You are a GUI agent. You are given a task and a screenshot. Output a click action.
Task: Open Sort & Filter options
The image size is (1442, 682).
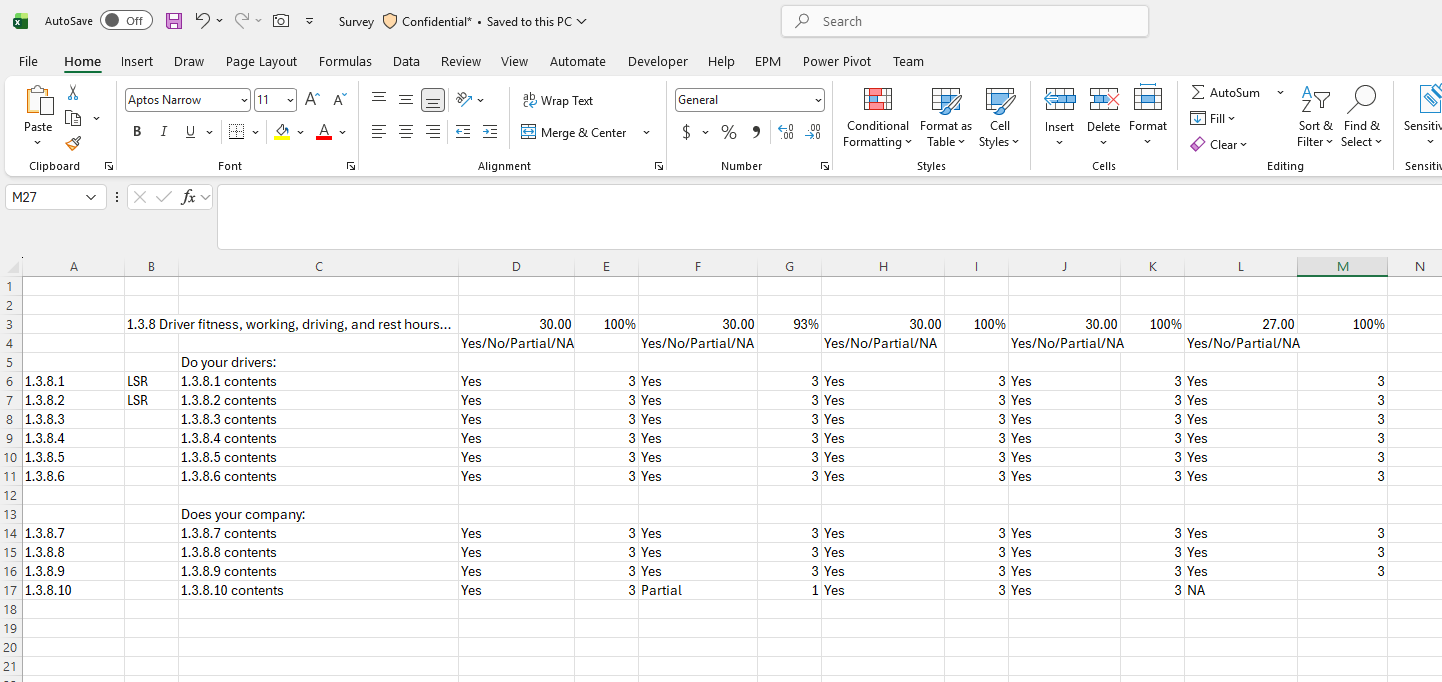click(x=1315, y=117)
